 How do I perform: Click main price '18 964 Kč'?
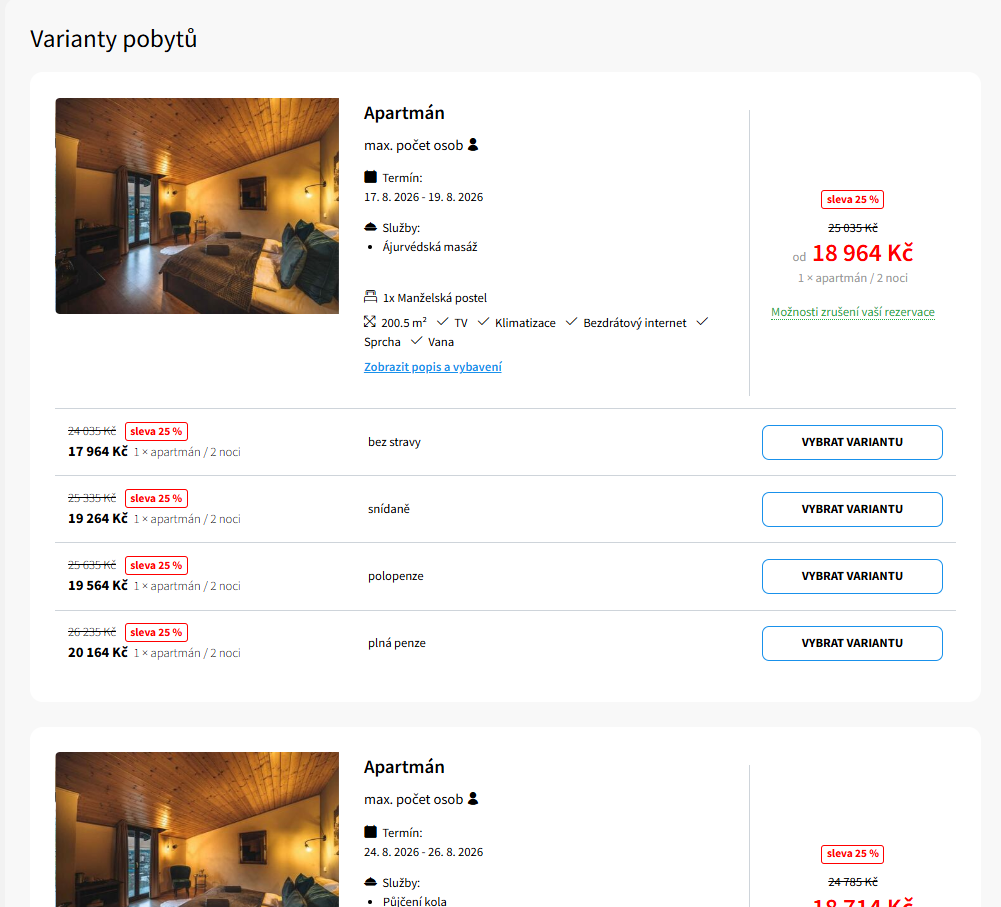click(862, 253)
